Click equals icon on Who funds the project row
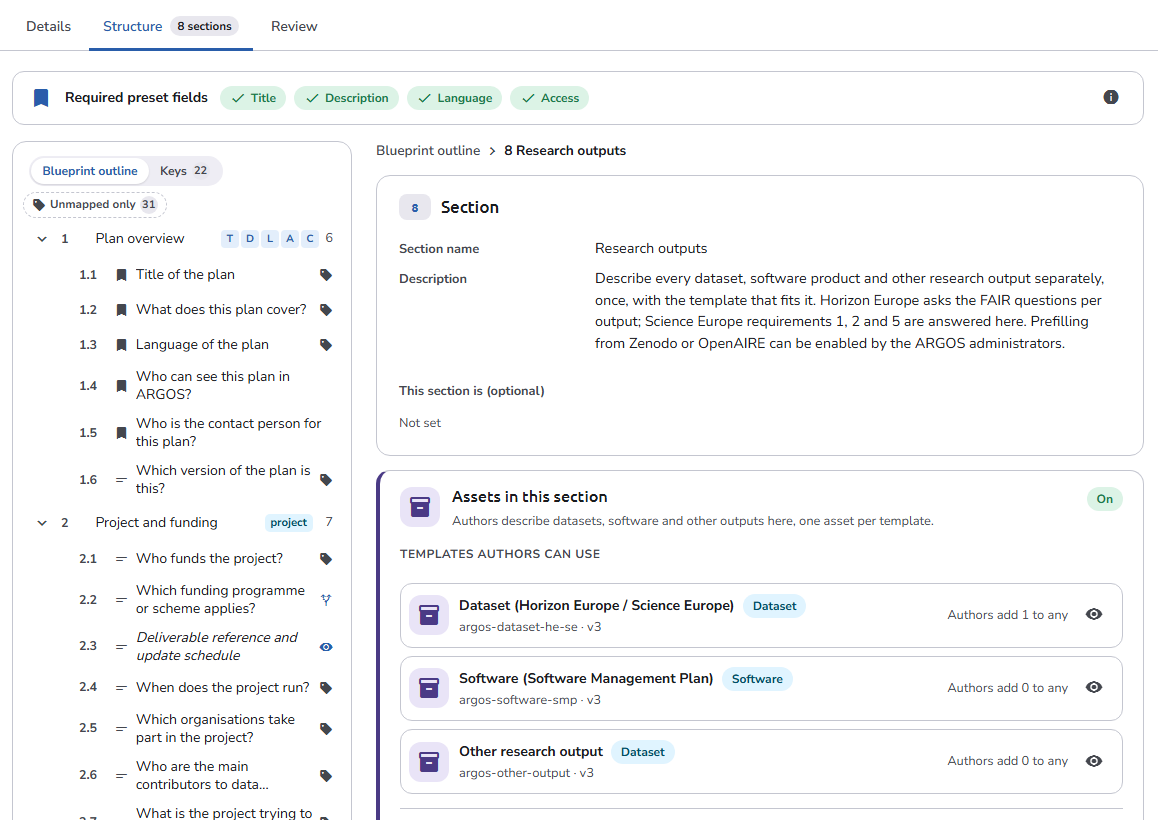The width and height of the screenshot is (1158, 820). tap(121, 559)
